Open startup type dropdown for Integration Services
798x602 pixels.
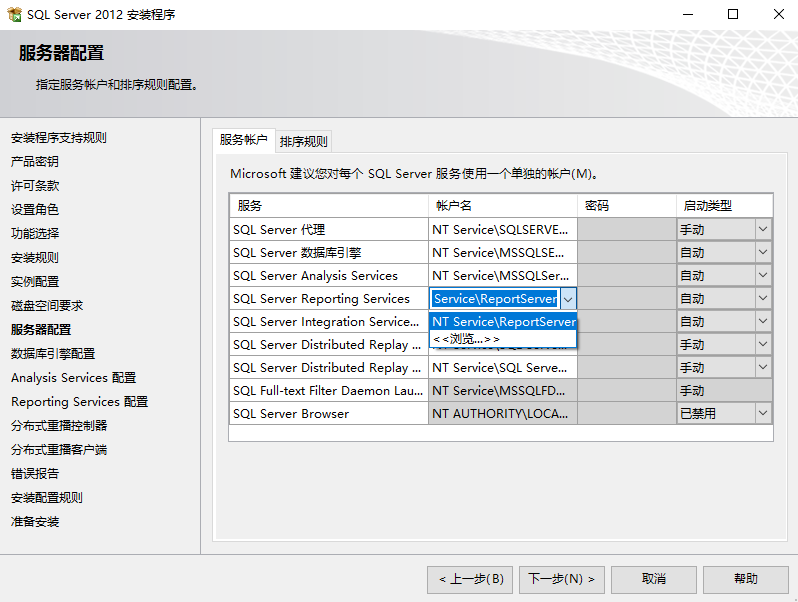[762, 321]
